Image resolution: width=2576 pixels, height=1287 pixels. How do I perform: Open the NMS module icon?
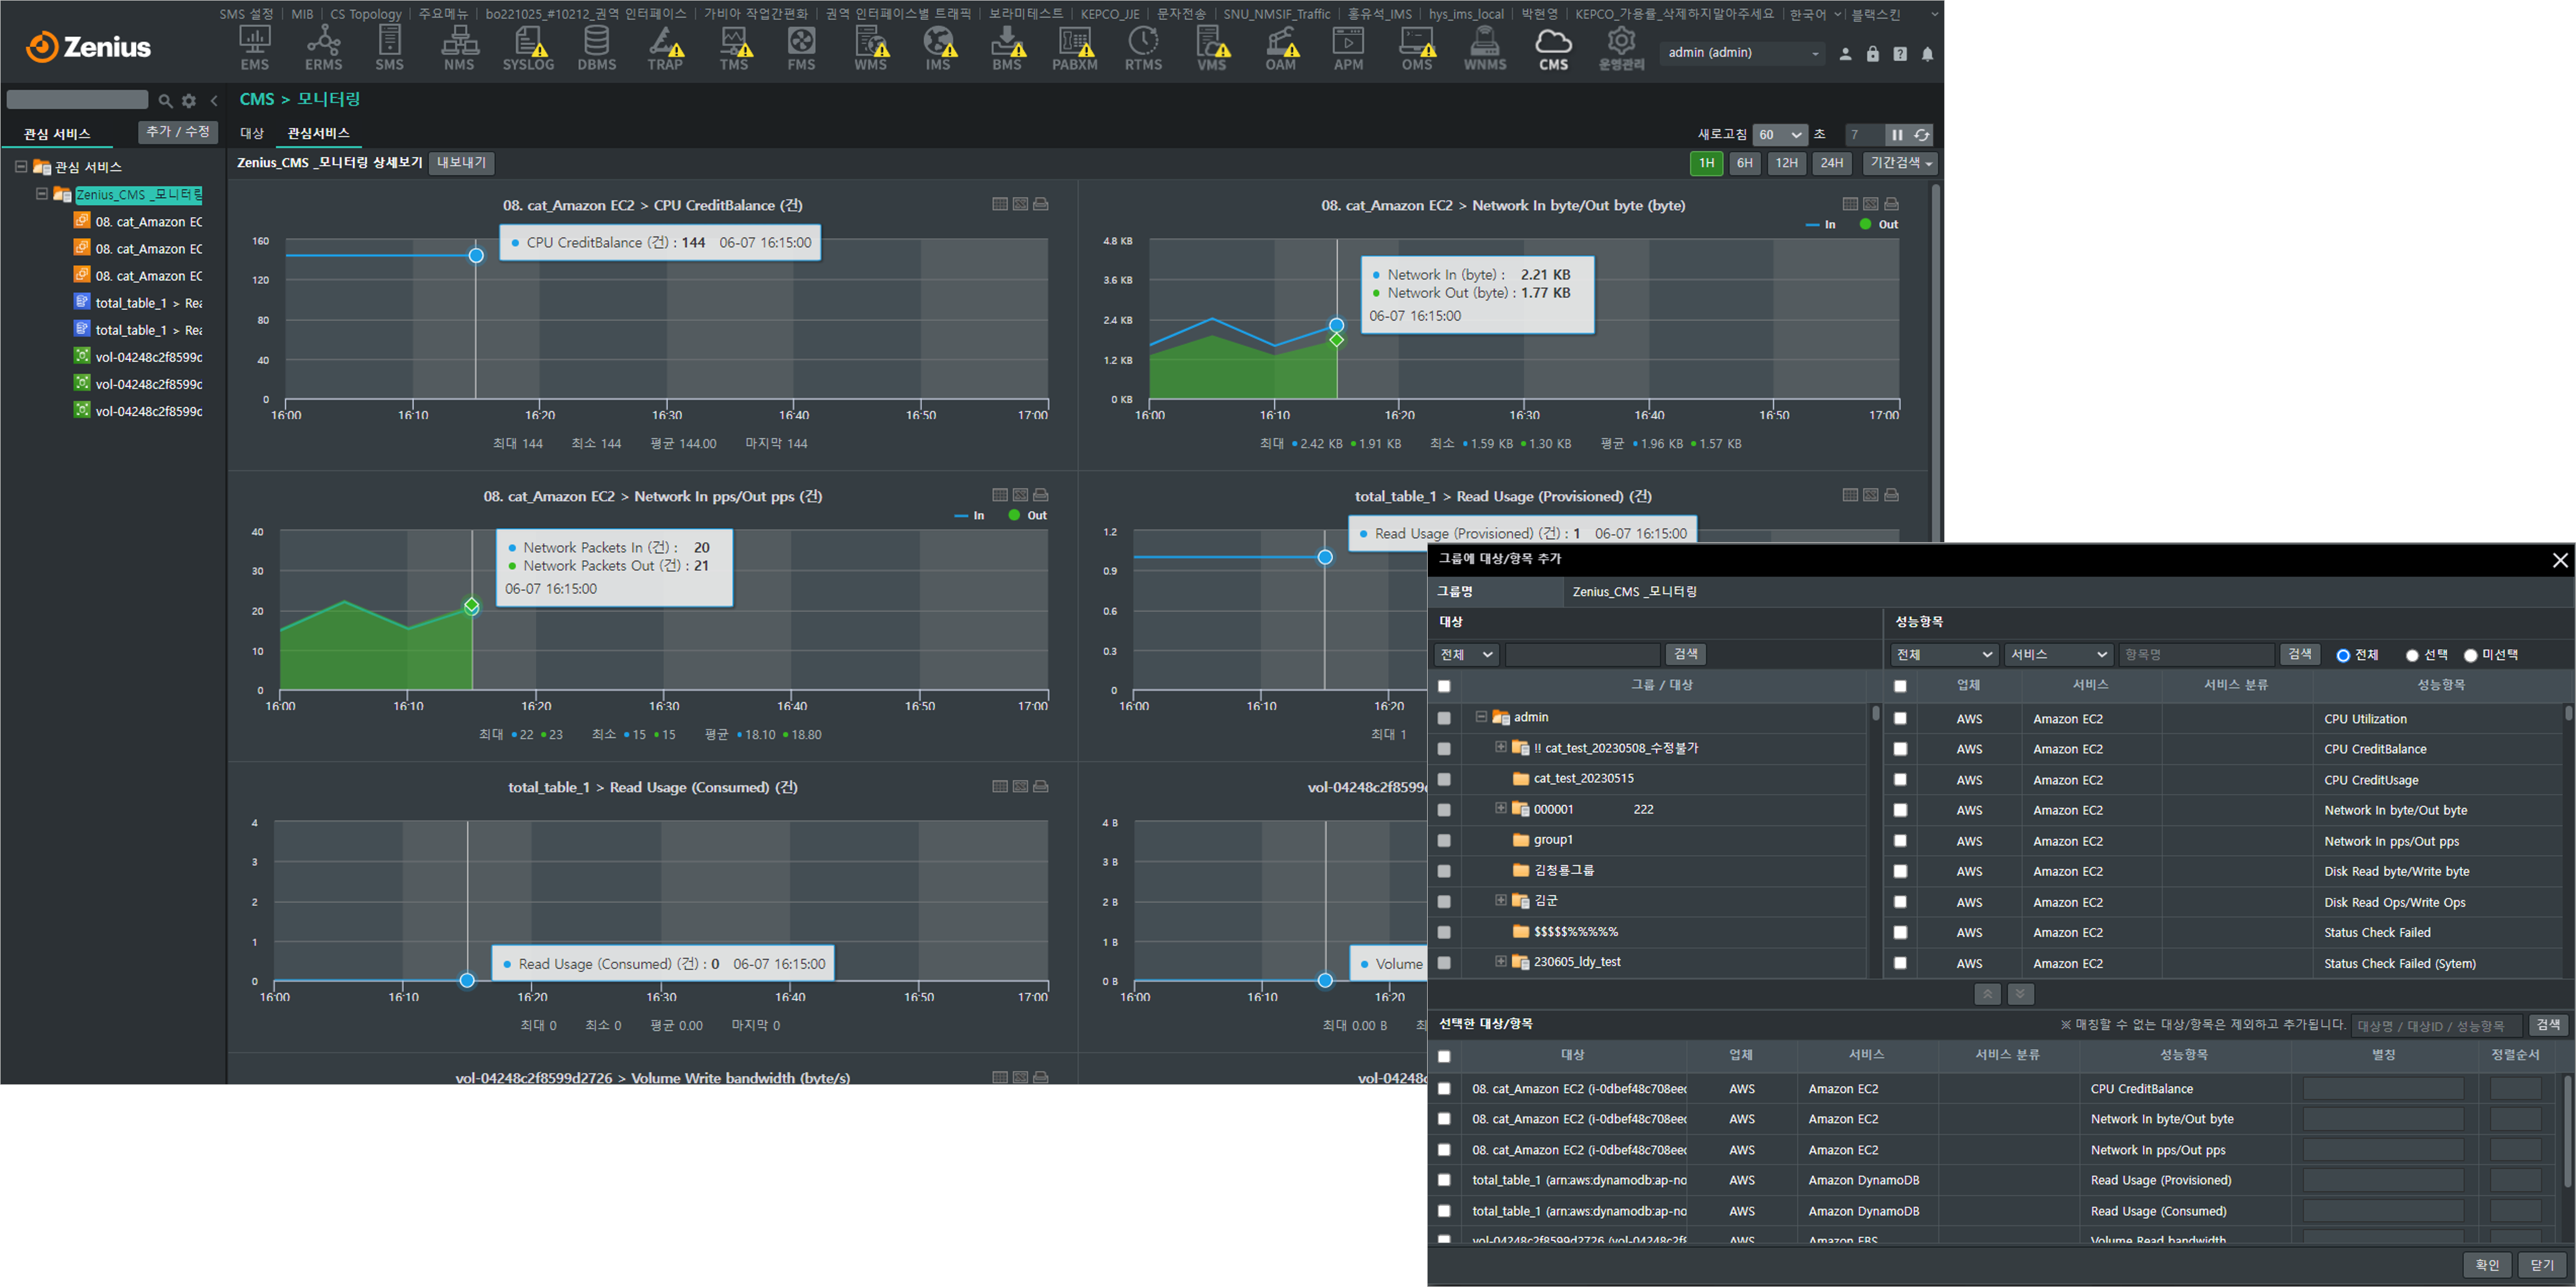click(459, 48)
